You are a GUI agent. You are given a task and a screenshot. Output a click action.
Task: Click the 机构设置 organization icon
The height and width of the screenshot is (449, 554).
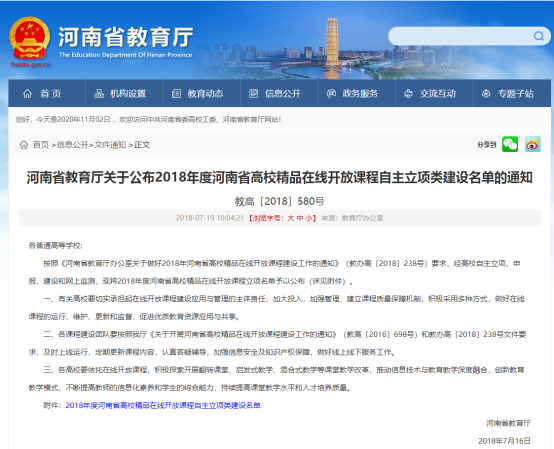(99, 94)
